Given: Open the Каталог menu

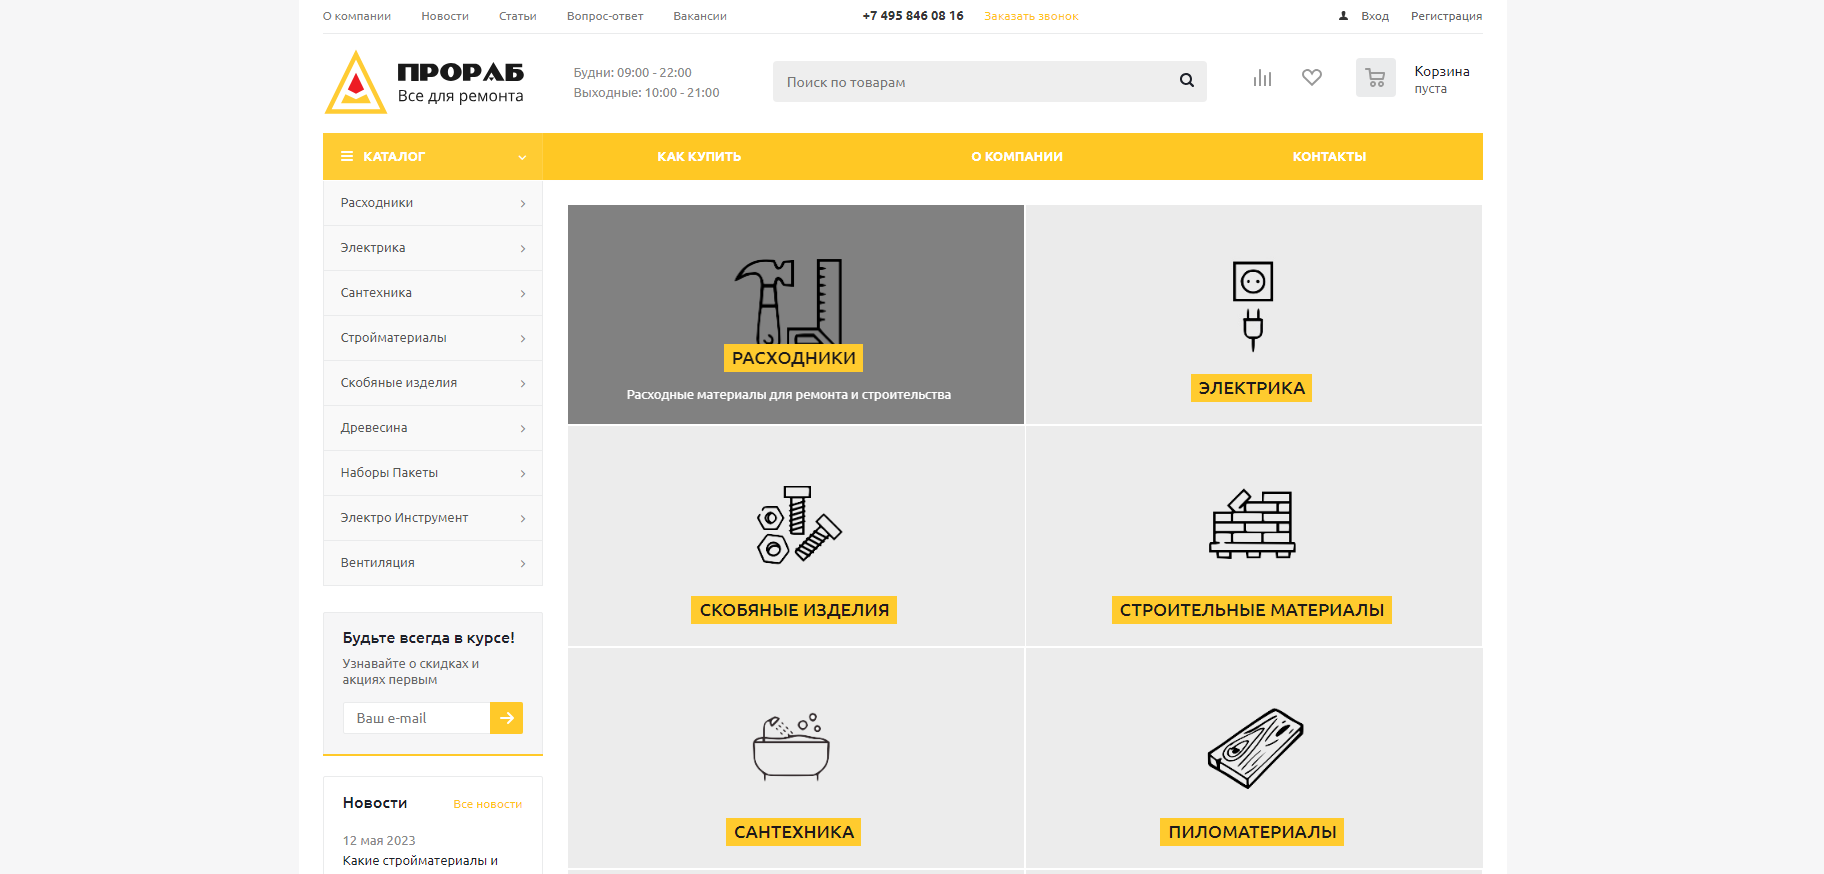Looking at the screenshot, I should [x=432, y=157].
